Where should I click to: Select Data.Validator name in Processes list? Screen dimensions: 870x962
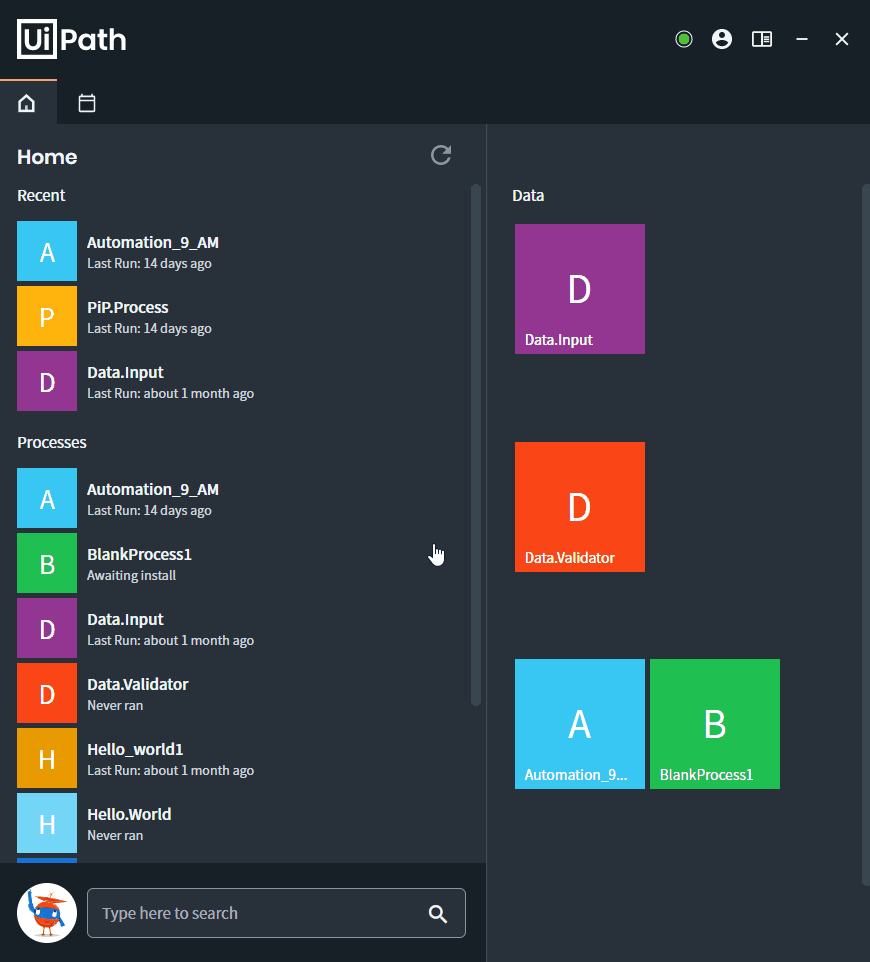click(137, 685)
